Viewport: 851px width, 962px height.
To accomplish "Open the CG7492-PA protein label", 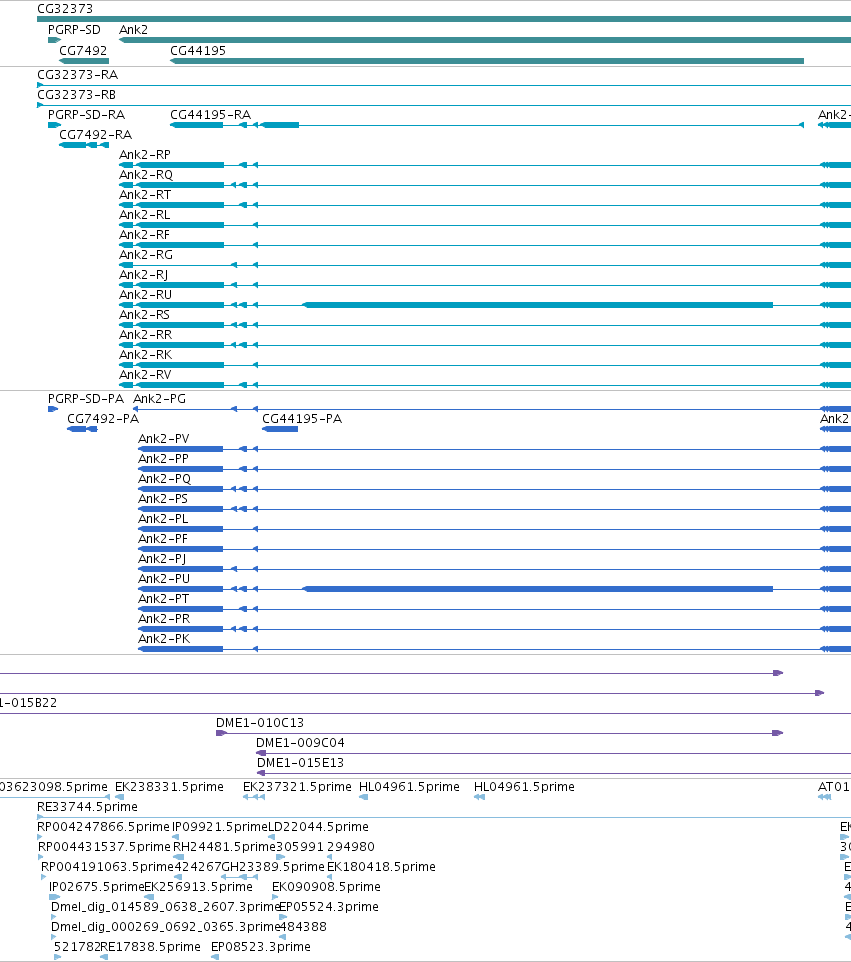I will click(x=103, y=419).
